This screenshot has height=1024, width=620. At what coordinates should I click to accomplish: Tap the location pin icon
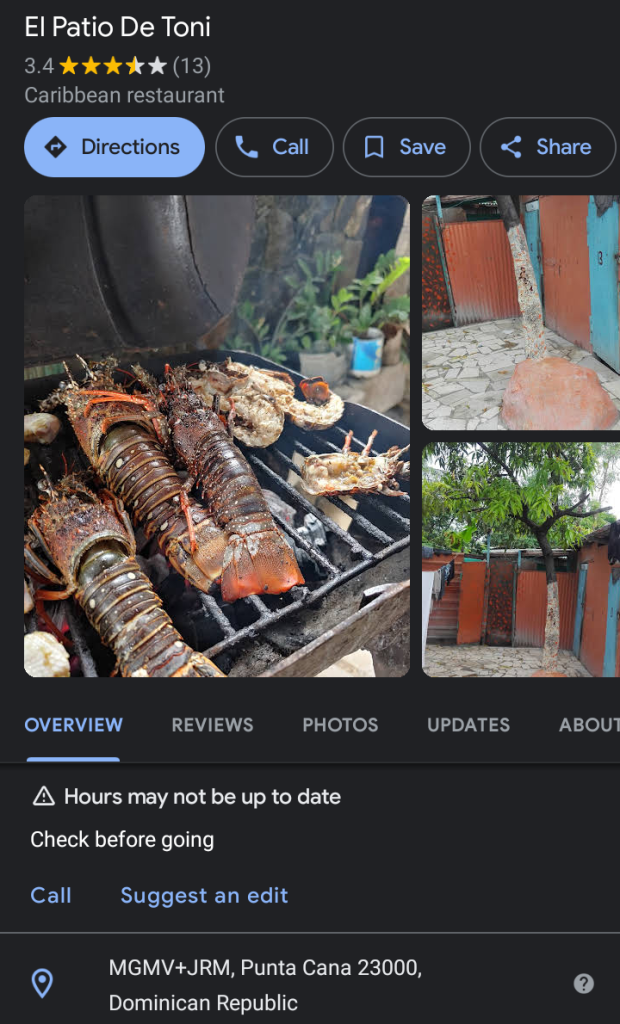pos(42,984)
